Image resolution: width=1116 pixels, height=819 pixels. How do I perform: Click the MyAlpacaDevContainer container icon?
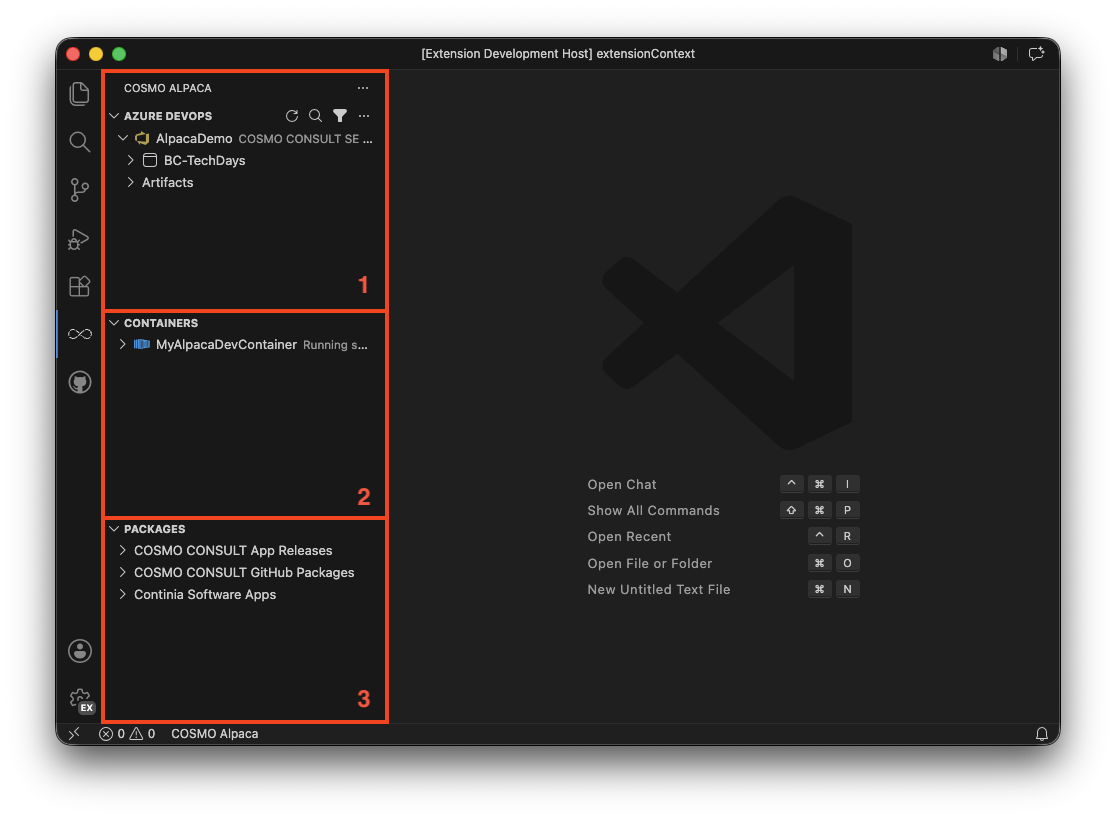(x=142, y=344)
